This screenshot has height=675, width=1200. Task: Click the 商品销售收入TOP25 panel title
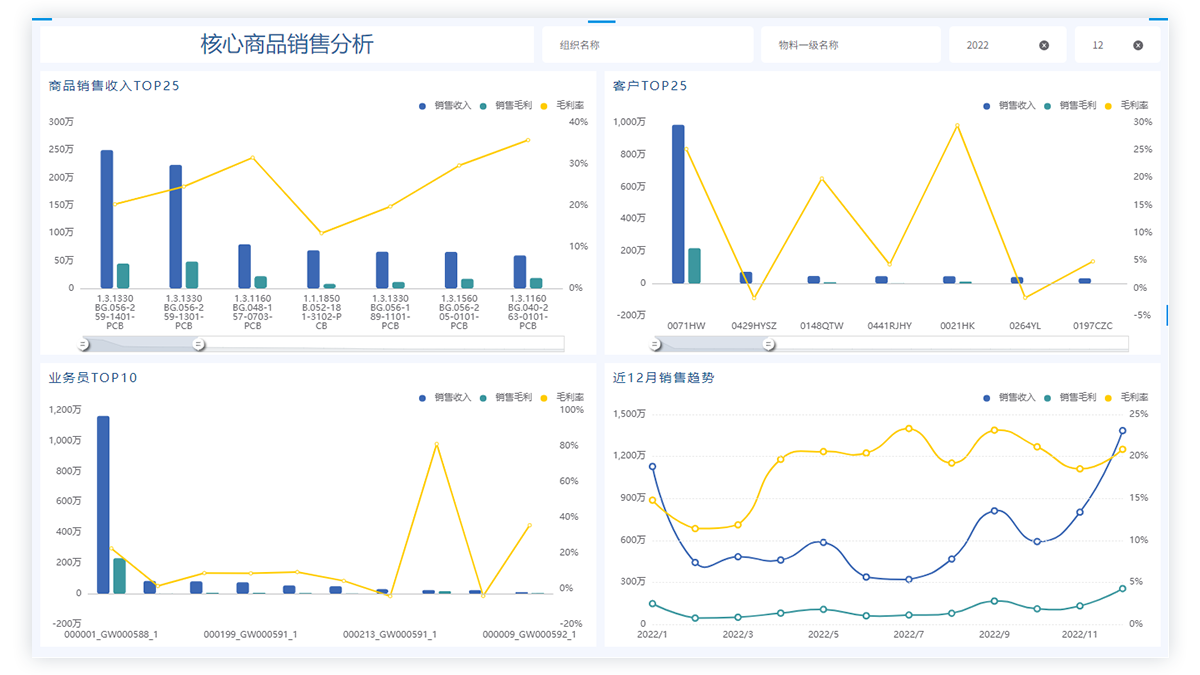pyautogui.click(x=114, y=86)
